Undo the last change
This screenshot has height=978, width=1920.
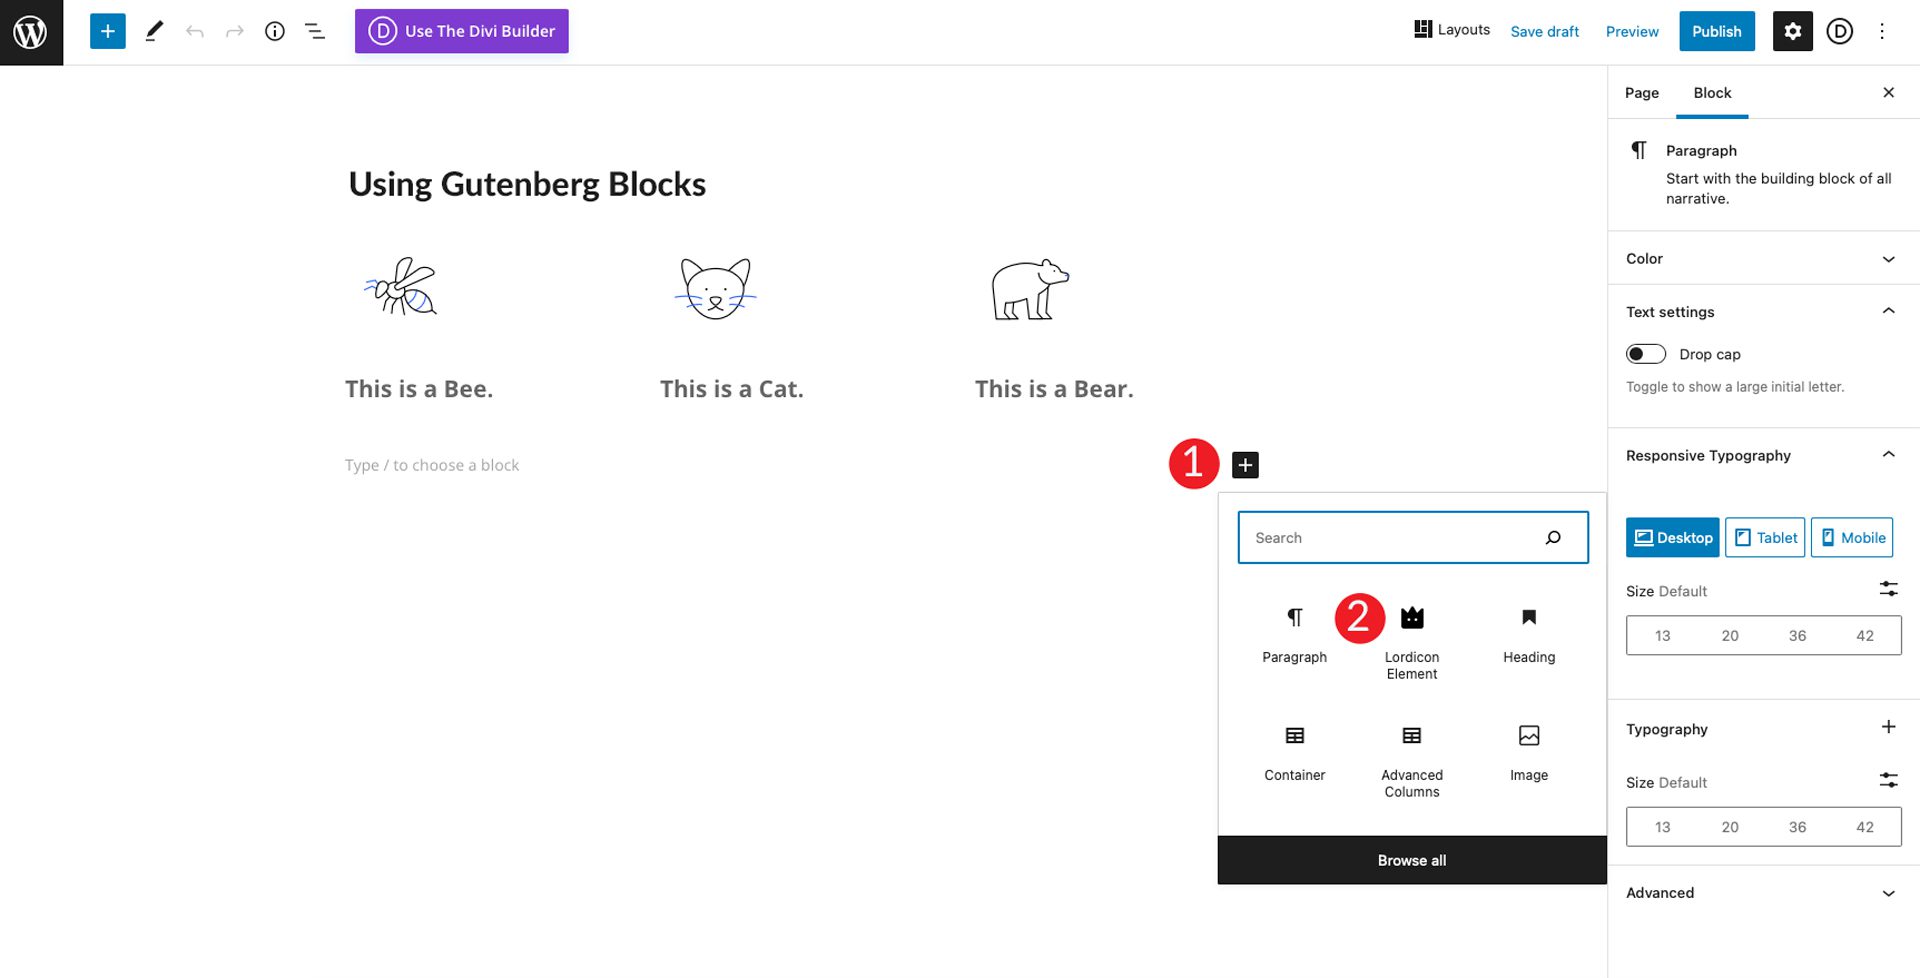(x=194, y=30)
